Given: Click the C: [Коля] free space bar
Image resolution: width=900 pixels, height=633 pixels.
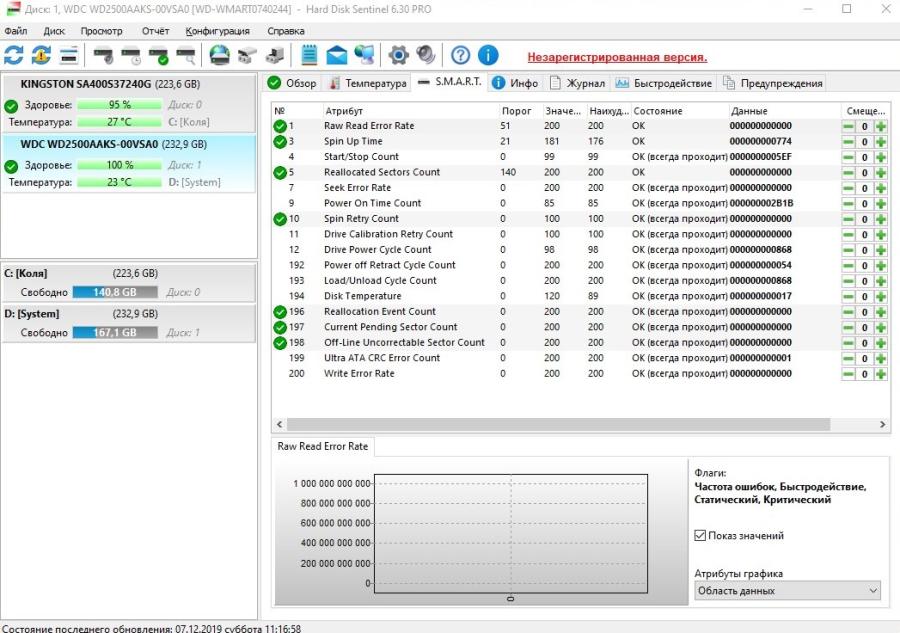Looking at the screenshot, I should pyautogui.click(x=115, y=292).
